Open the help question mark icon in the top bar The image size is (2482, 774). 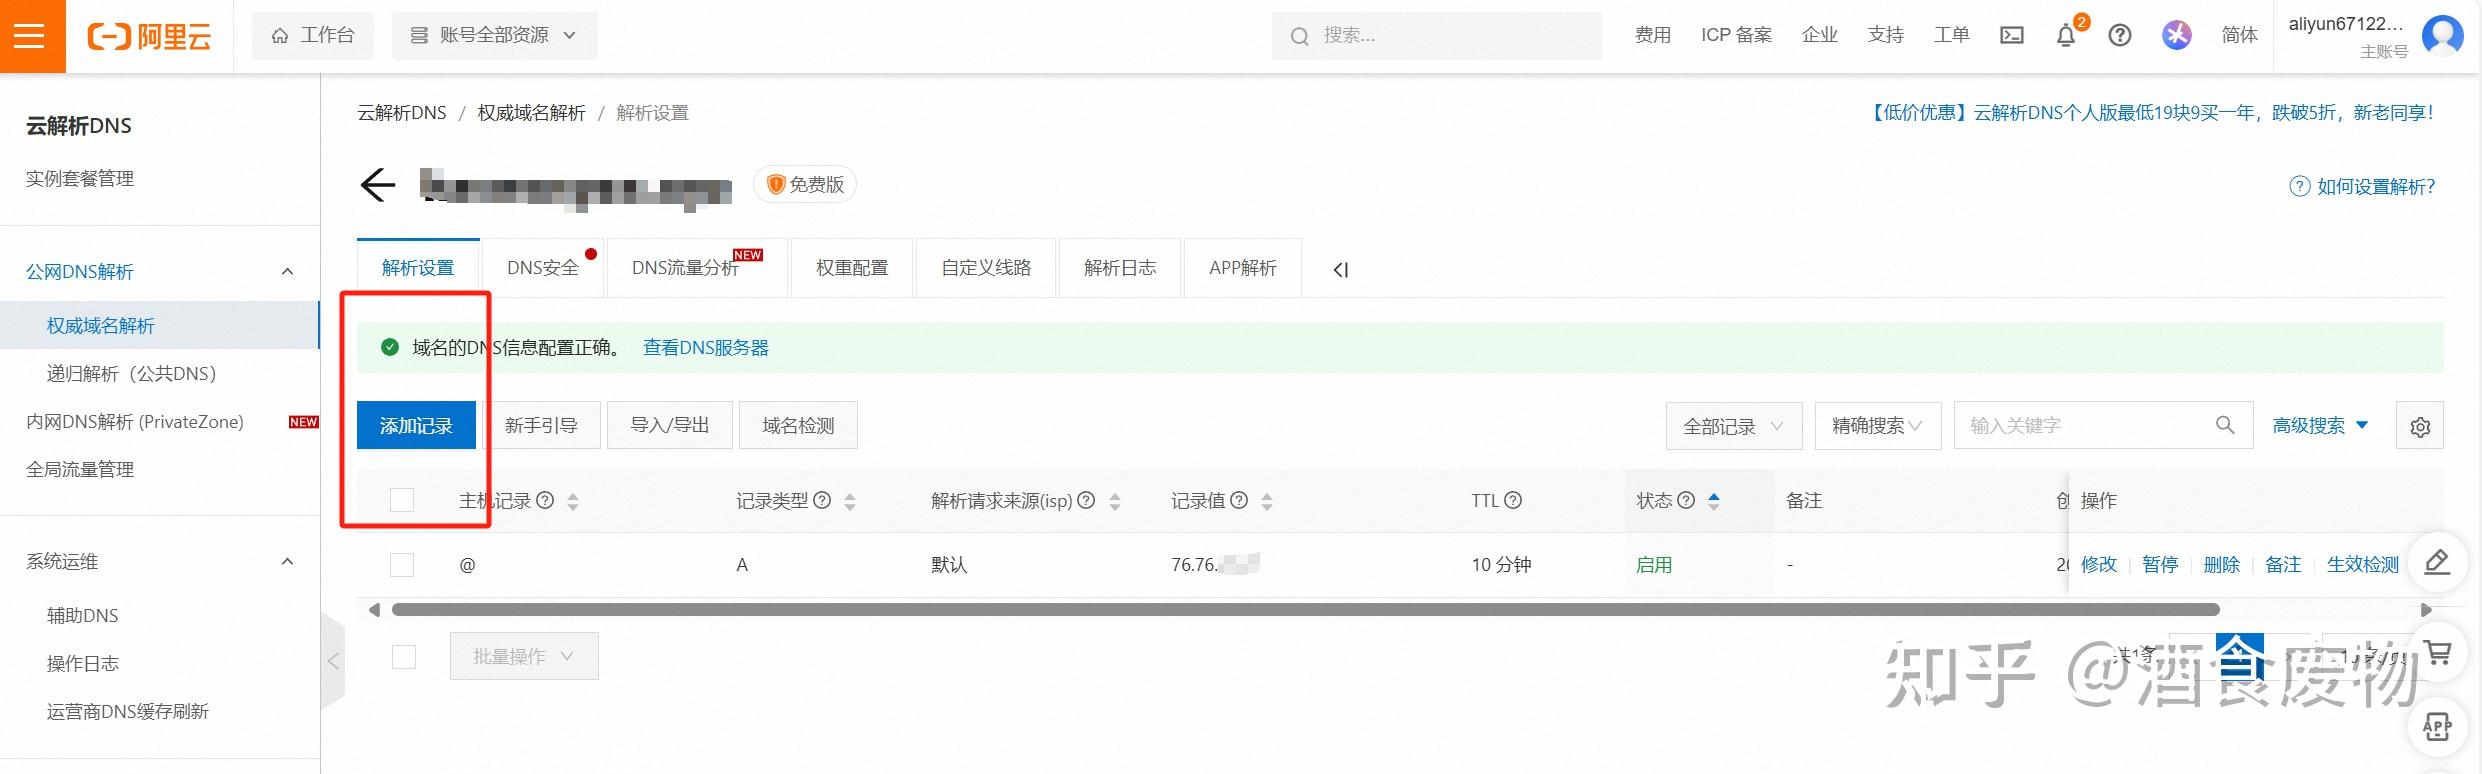2120,36
